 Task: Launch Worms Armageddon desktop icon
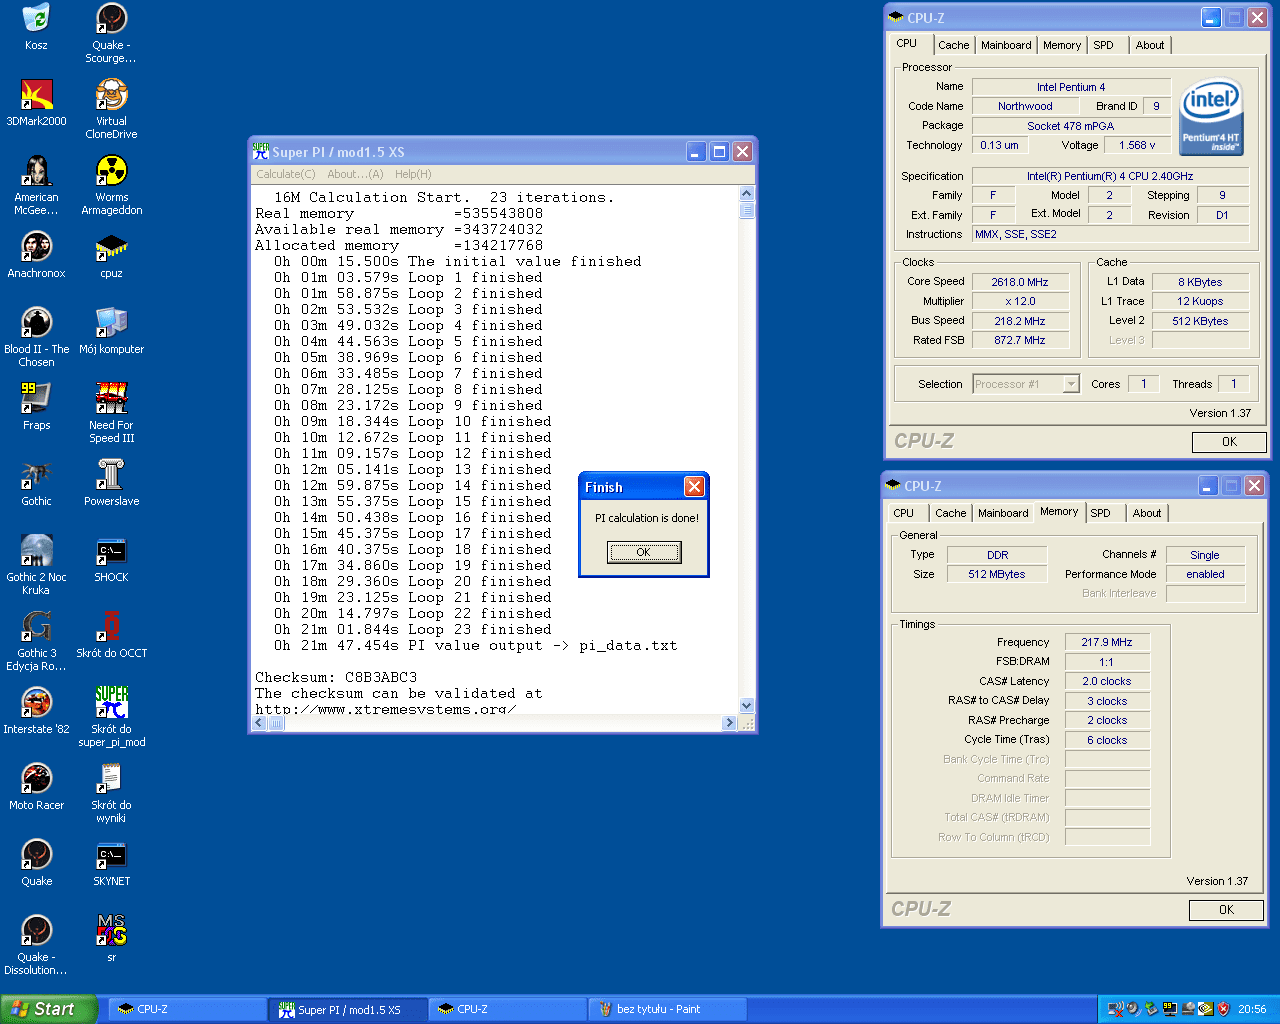pos(111,185)
